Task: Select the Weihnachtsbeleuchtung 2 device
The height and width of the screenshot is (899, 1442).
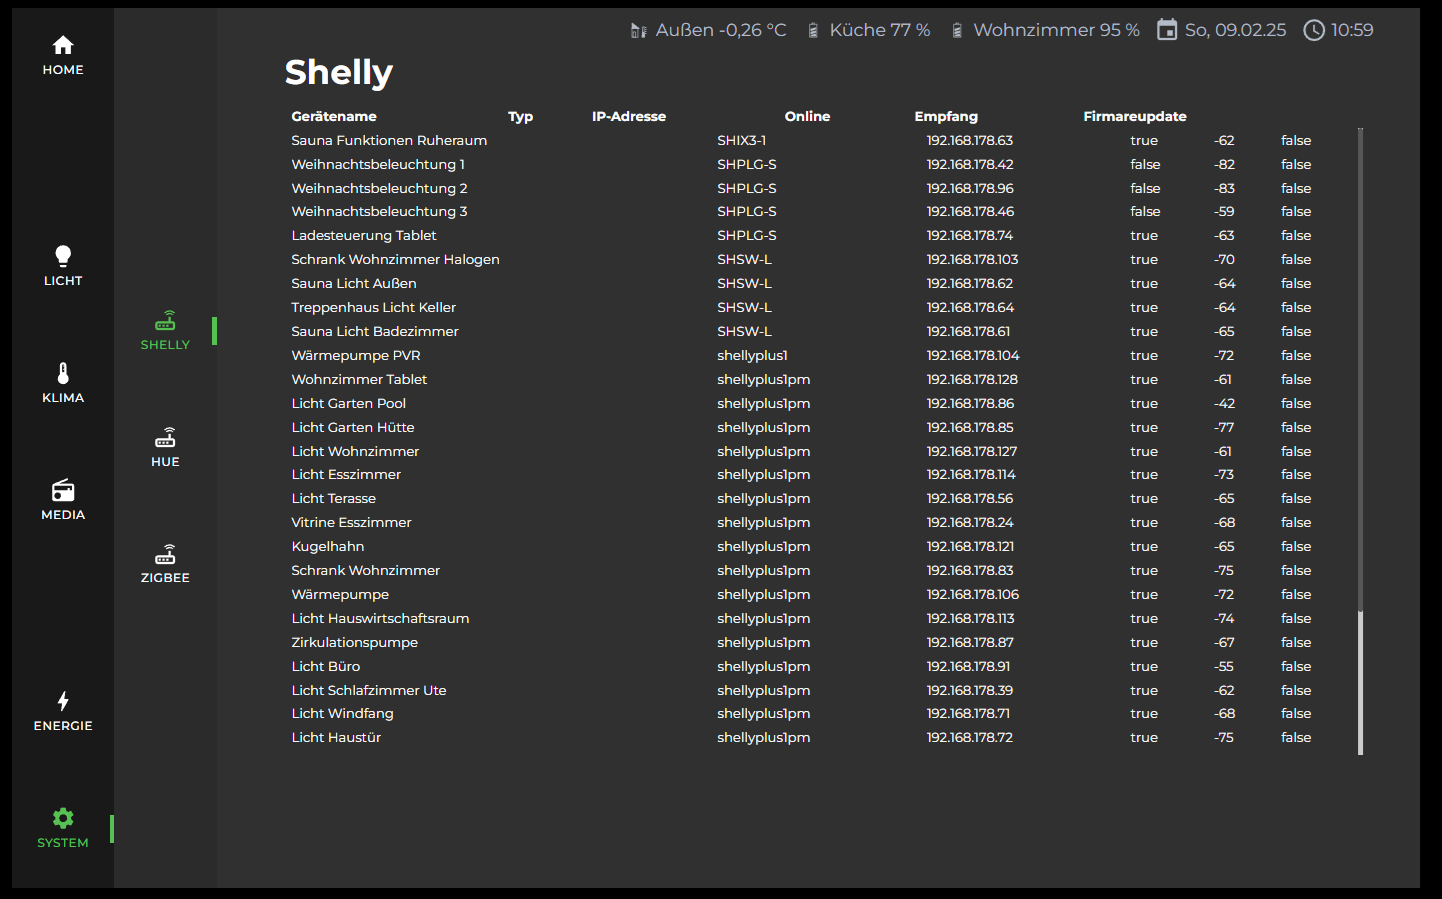Action: pos(379,189)
